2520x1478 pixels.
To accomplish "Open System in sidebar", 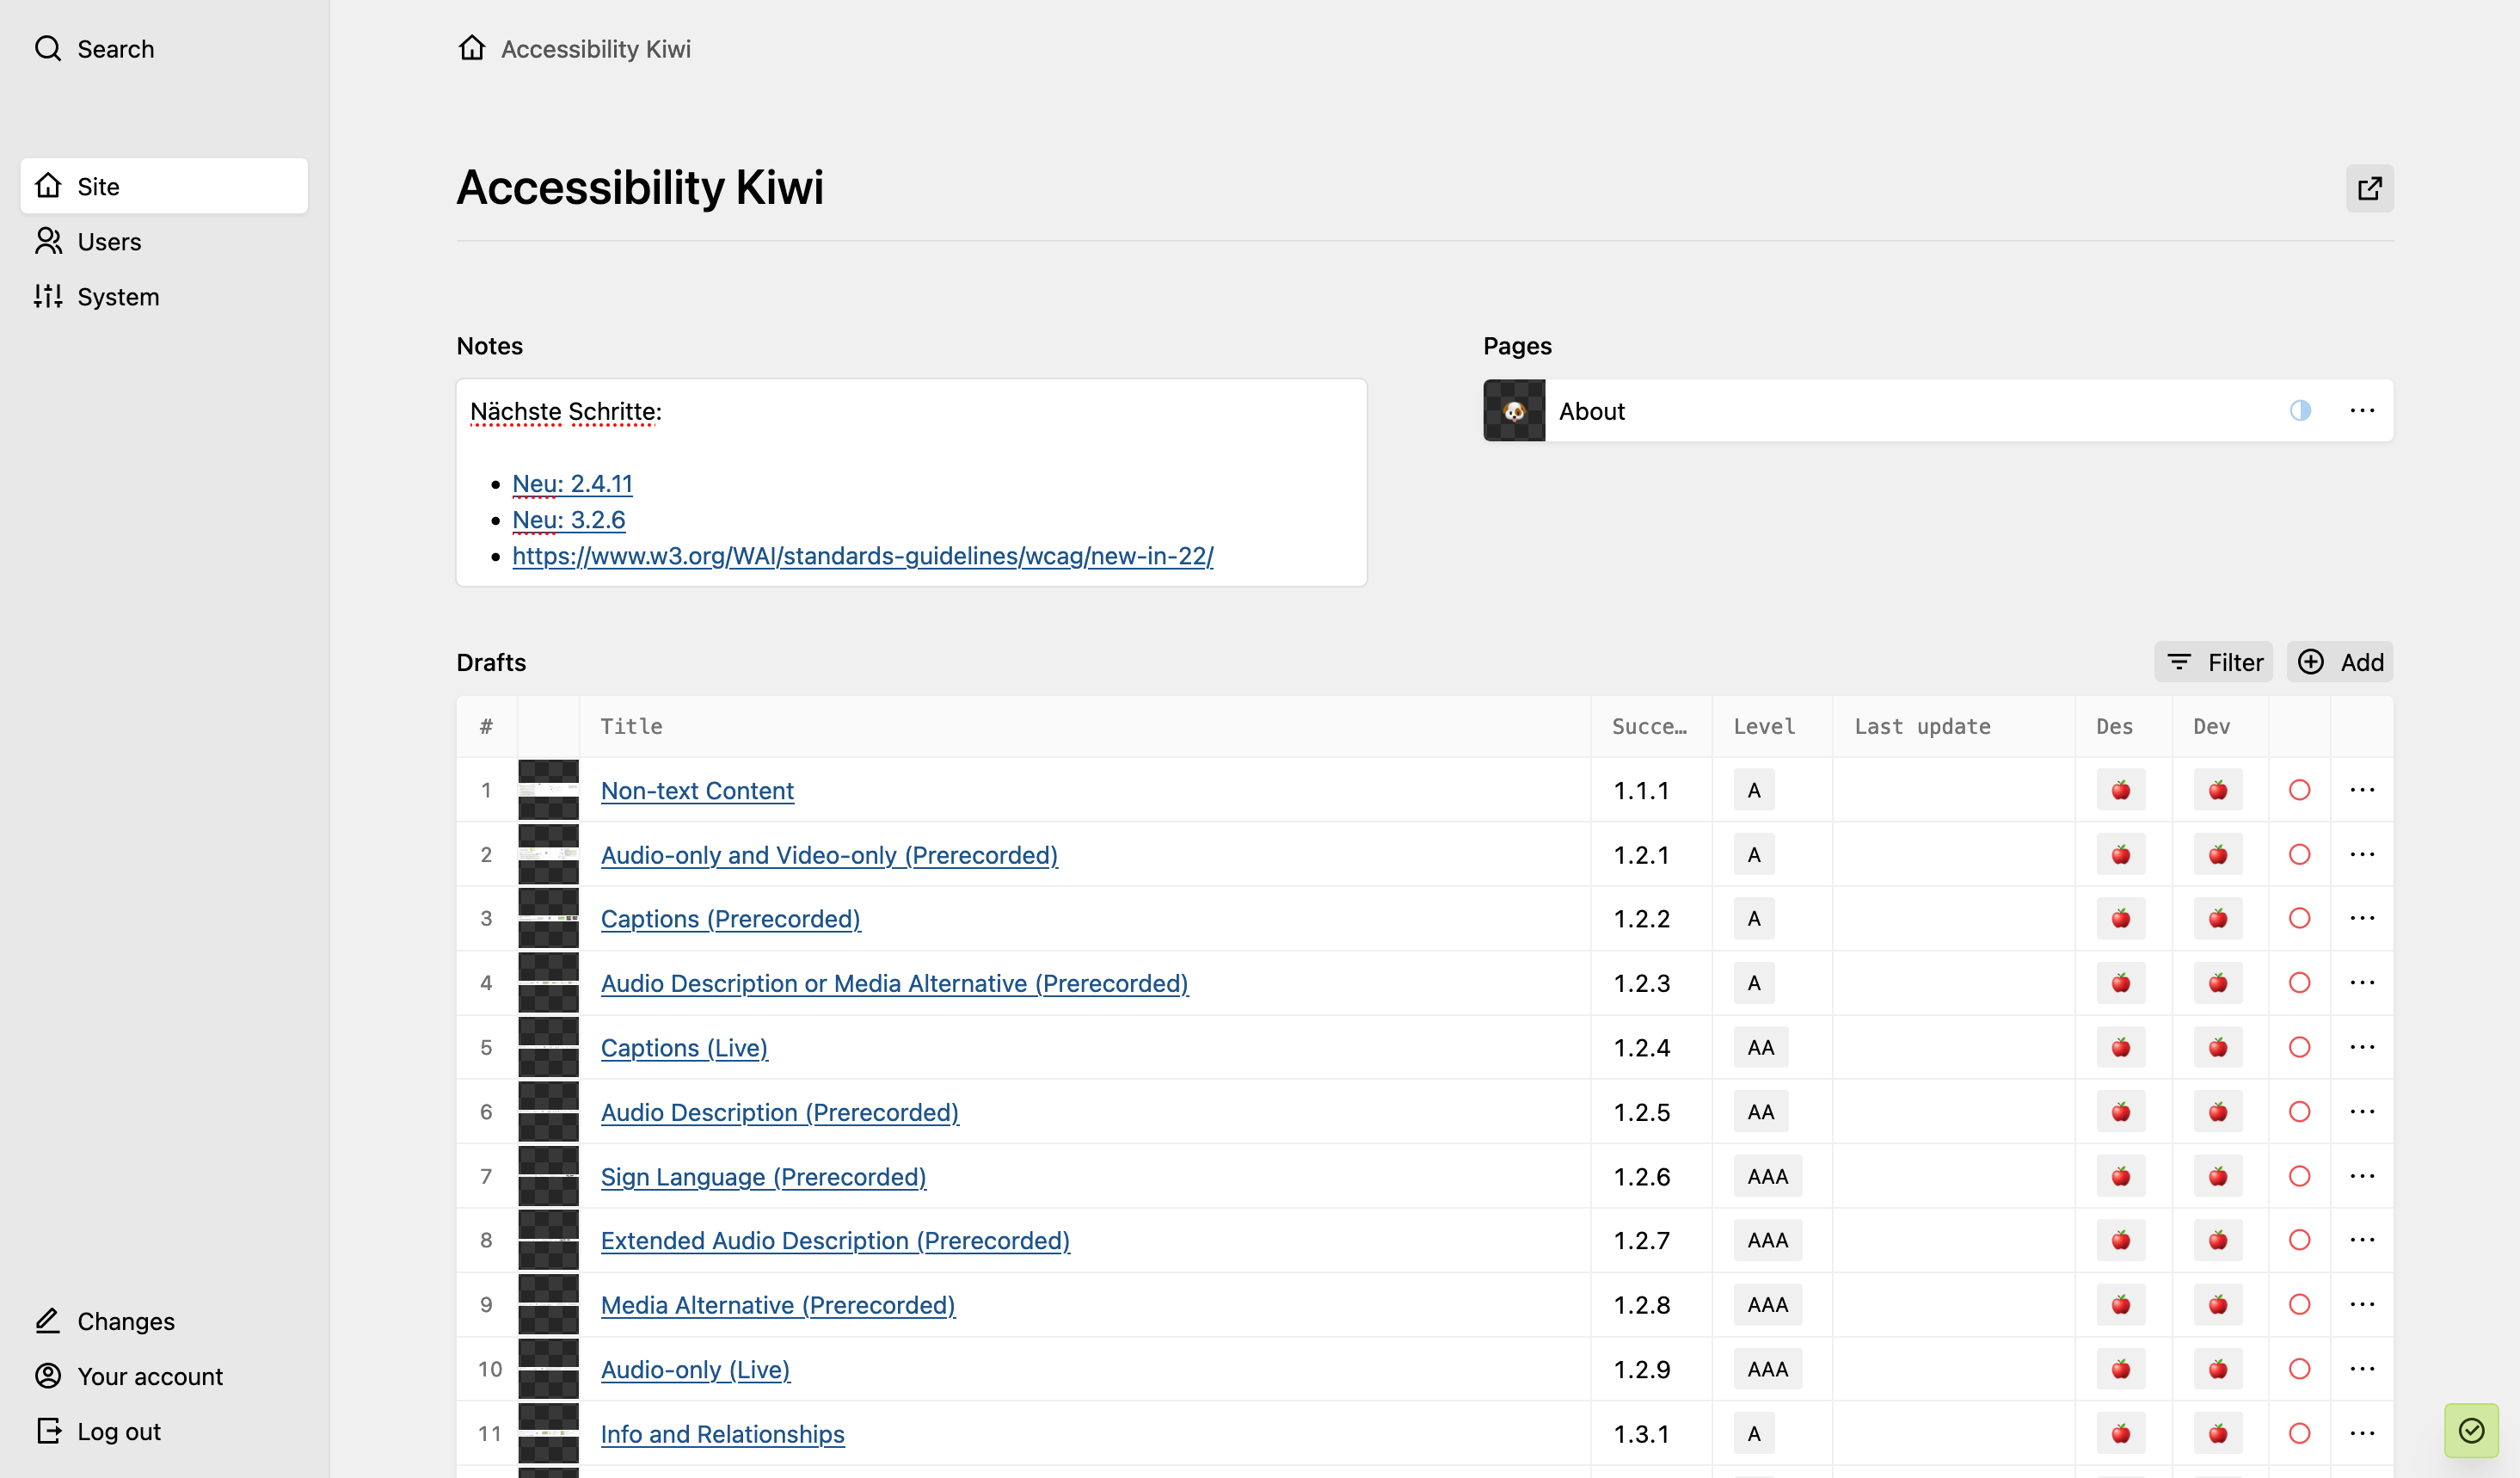I will click(164, 296).
